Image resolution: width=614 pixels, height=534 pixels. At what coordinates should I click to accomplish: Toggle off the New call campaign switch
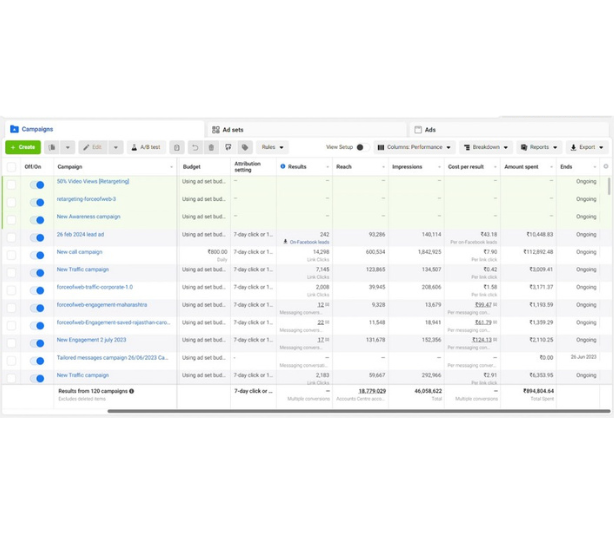click(37, 254)
